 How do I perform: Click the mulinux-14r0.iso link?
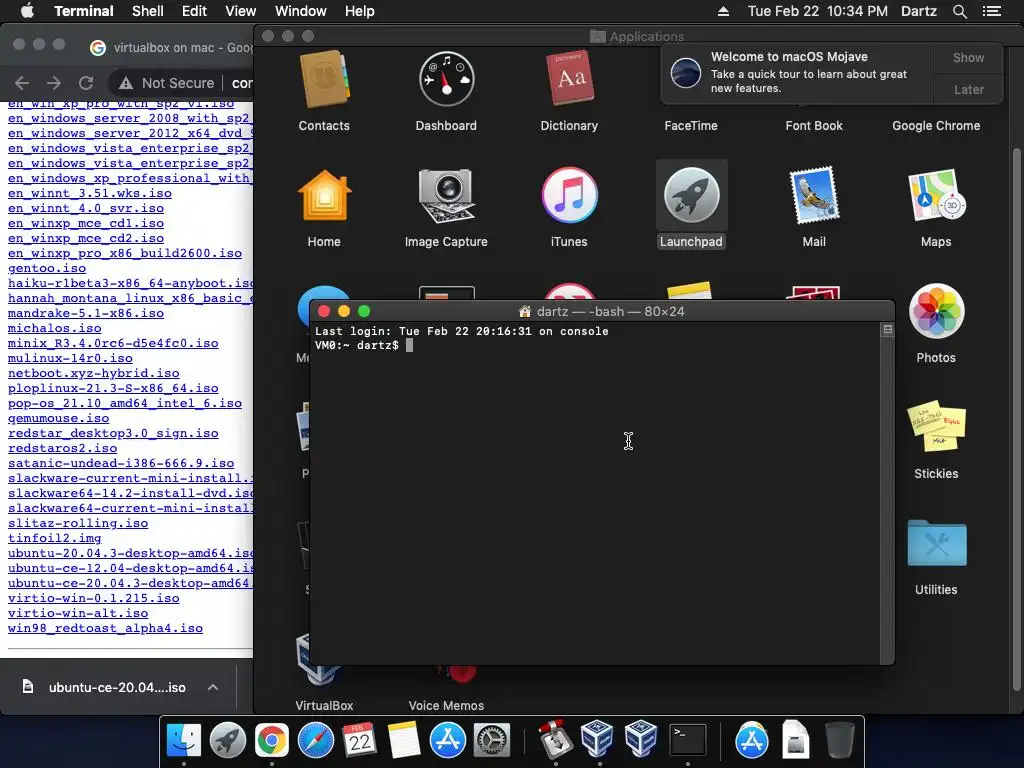tap(71, 359)
